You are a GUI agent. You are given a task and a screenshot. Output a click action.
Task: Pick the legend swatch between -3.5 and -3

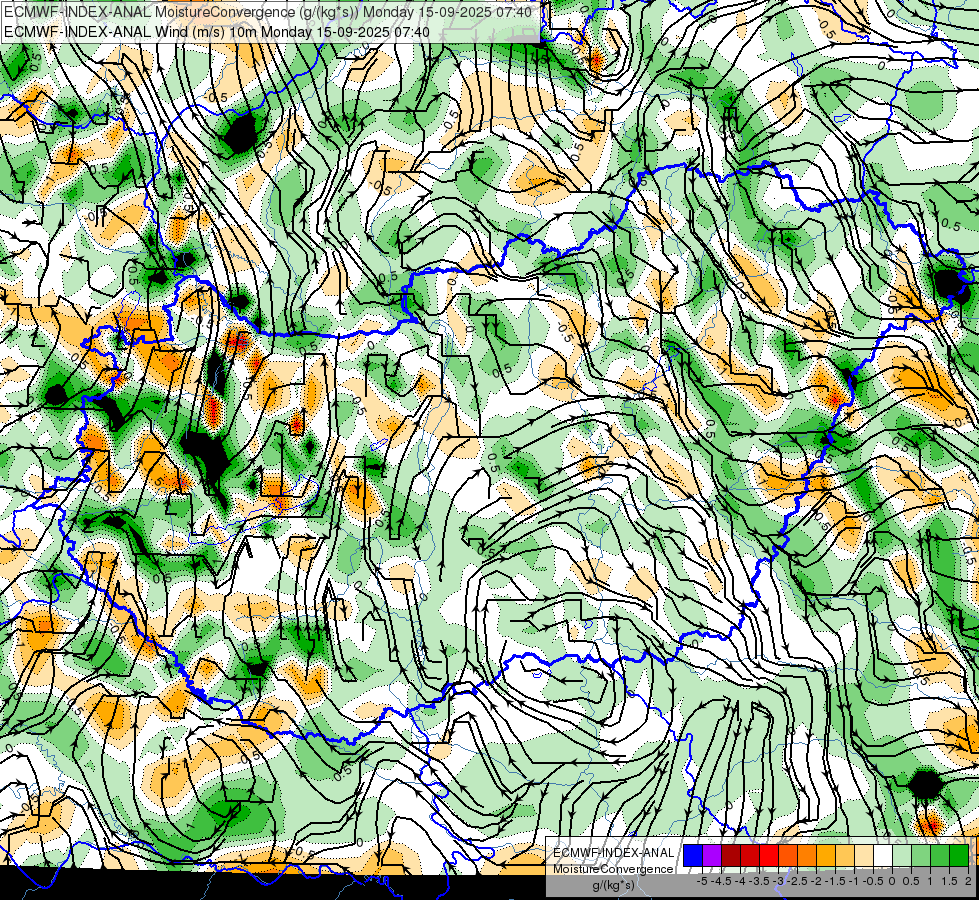click(x=769, y=856)
